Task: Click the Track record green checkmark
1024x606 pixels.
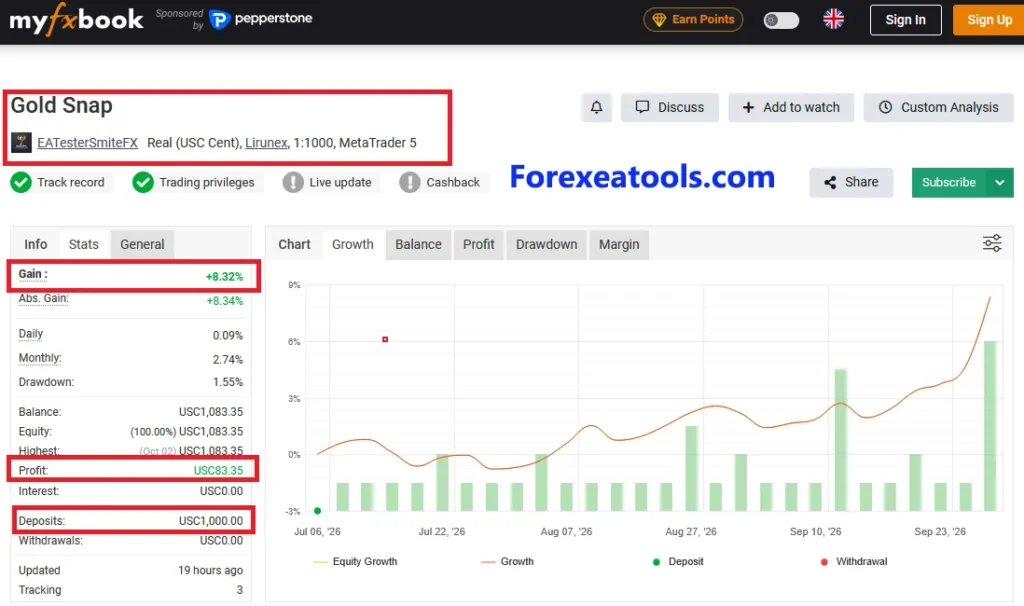Action: 21,182
